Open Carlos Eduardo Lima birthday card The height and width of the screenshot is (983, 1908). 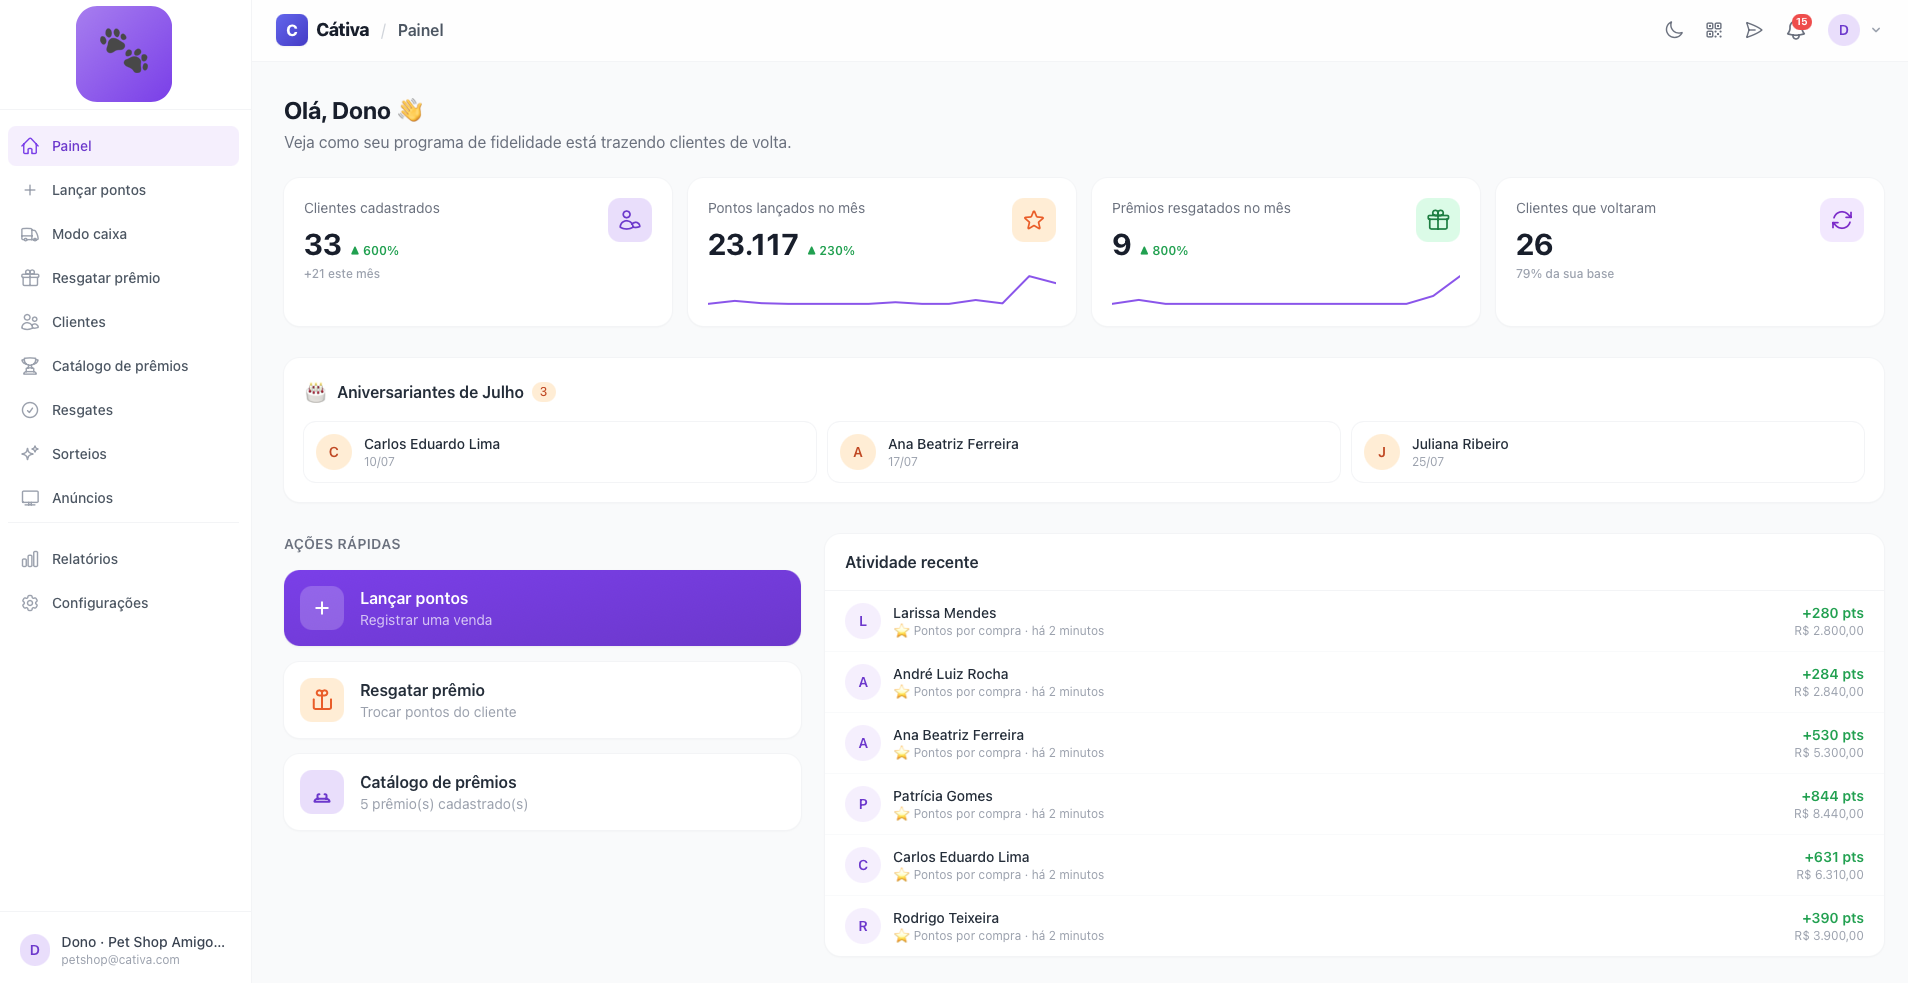(560, 452)
